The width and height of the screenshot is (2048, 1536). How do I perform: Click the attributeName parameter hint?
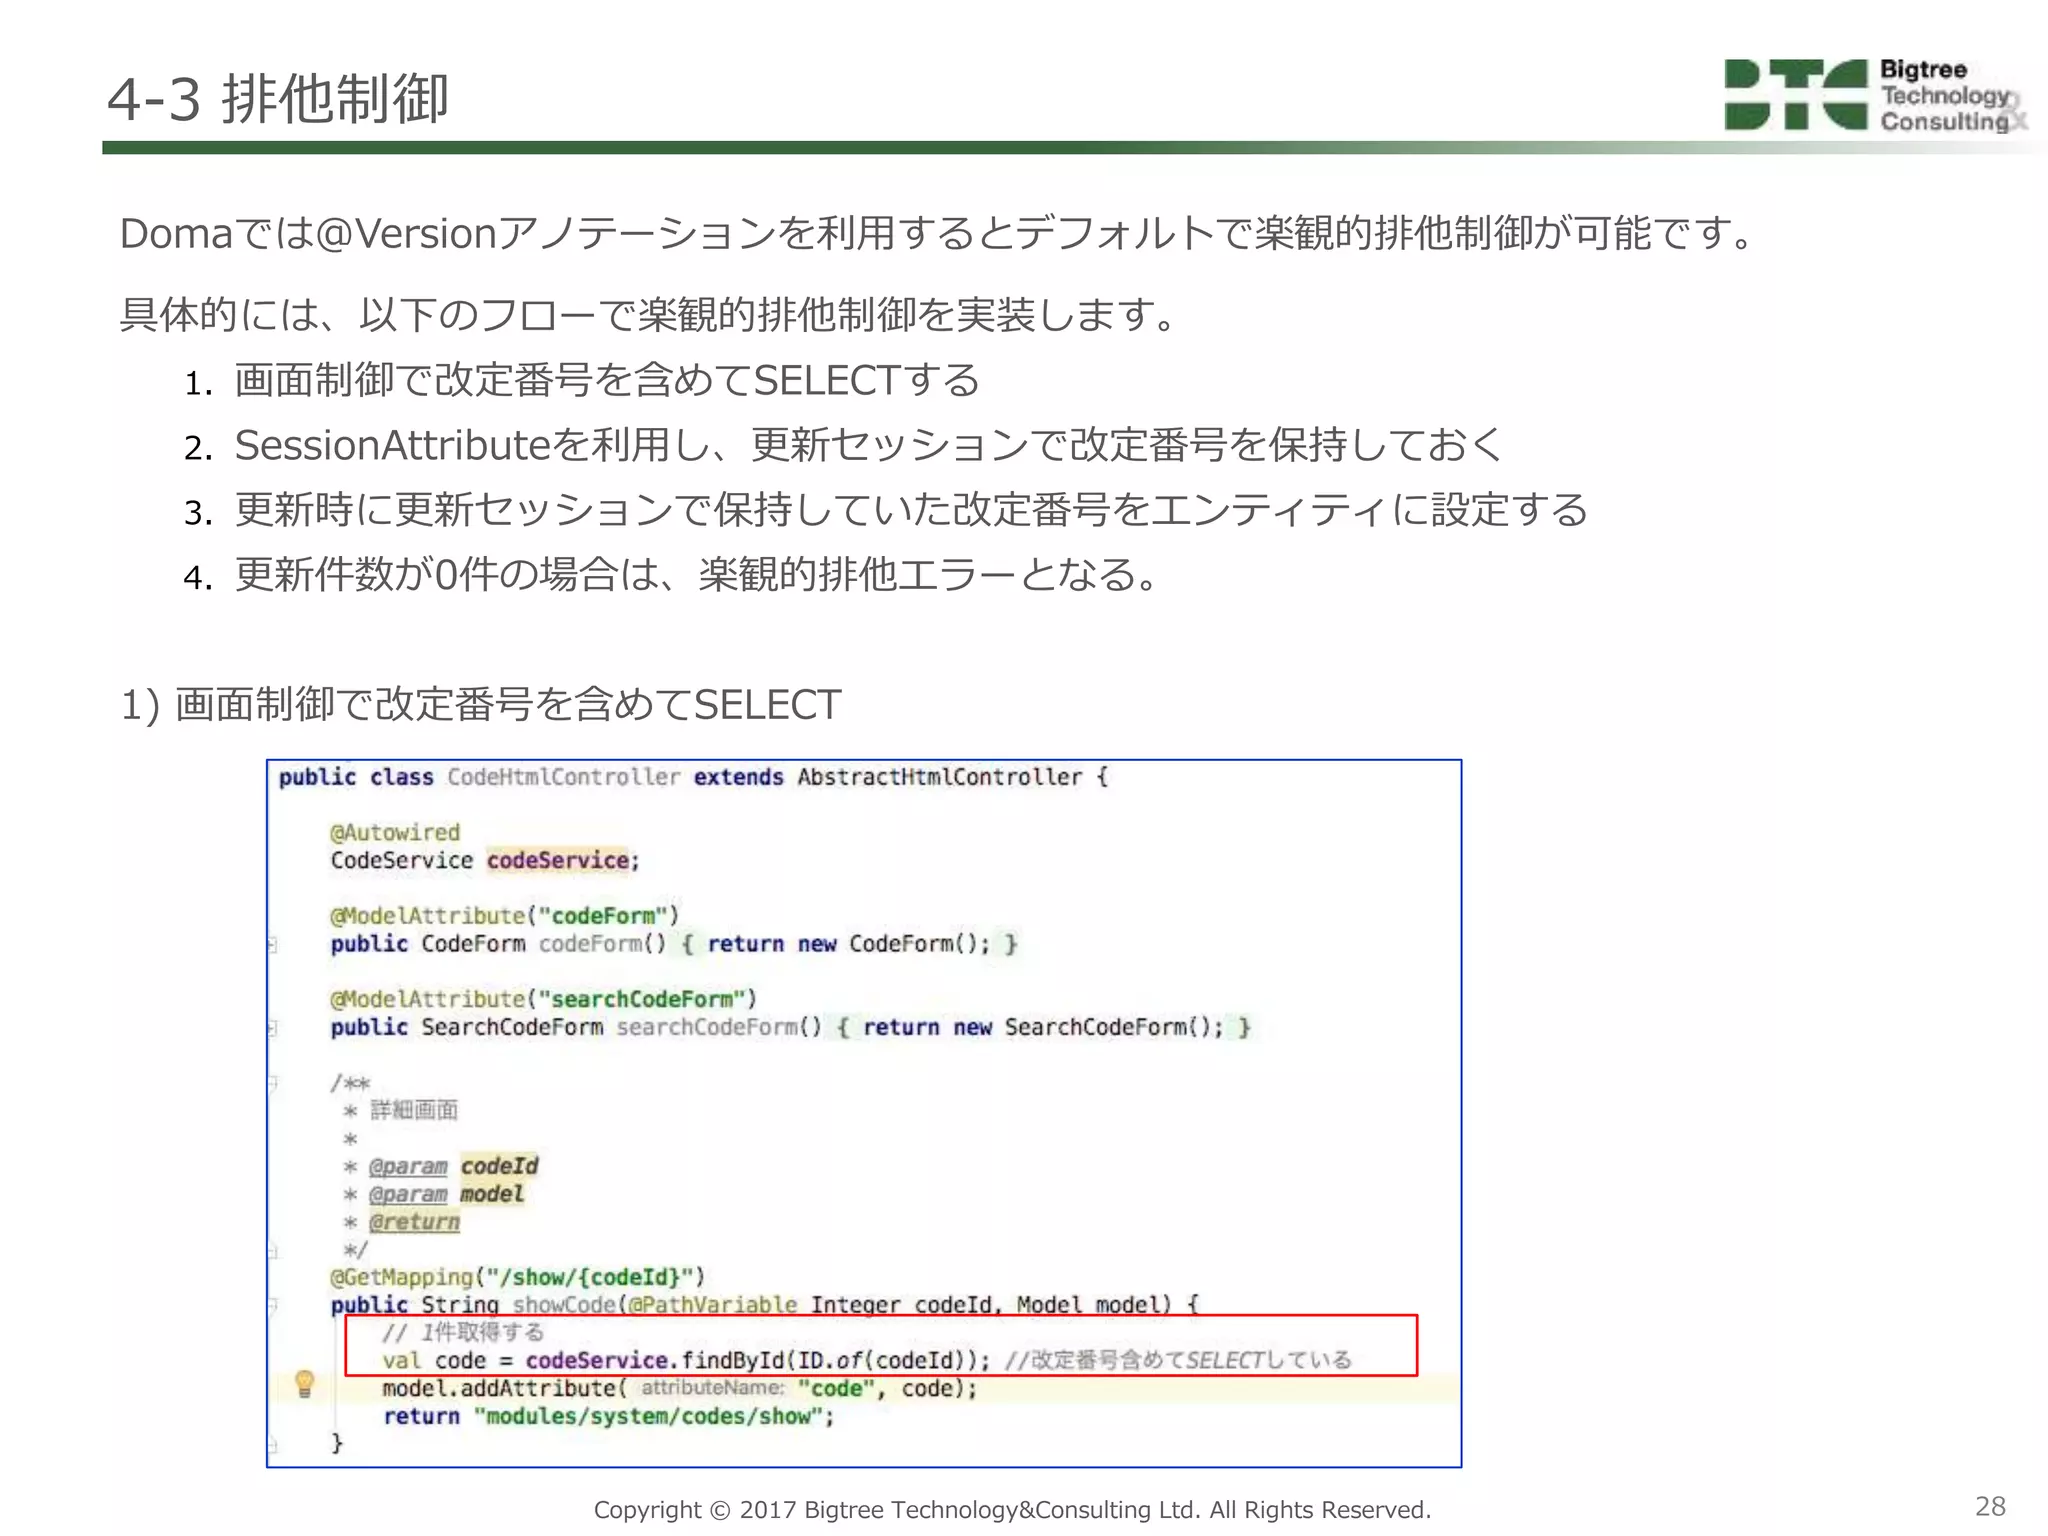click(x=713, y=1388)
